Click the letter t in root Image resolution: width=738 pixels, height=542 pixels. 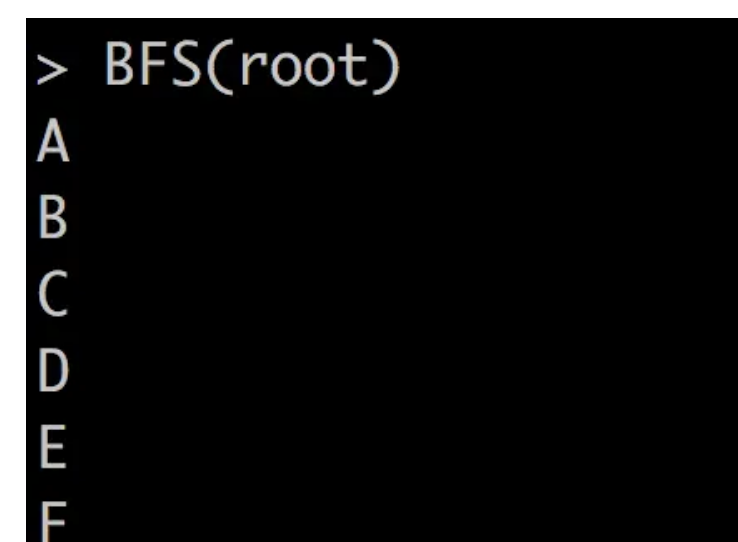click(352, 65)
